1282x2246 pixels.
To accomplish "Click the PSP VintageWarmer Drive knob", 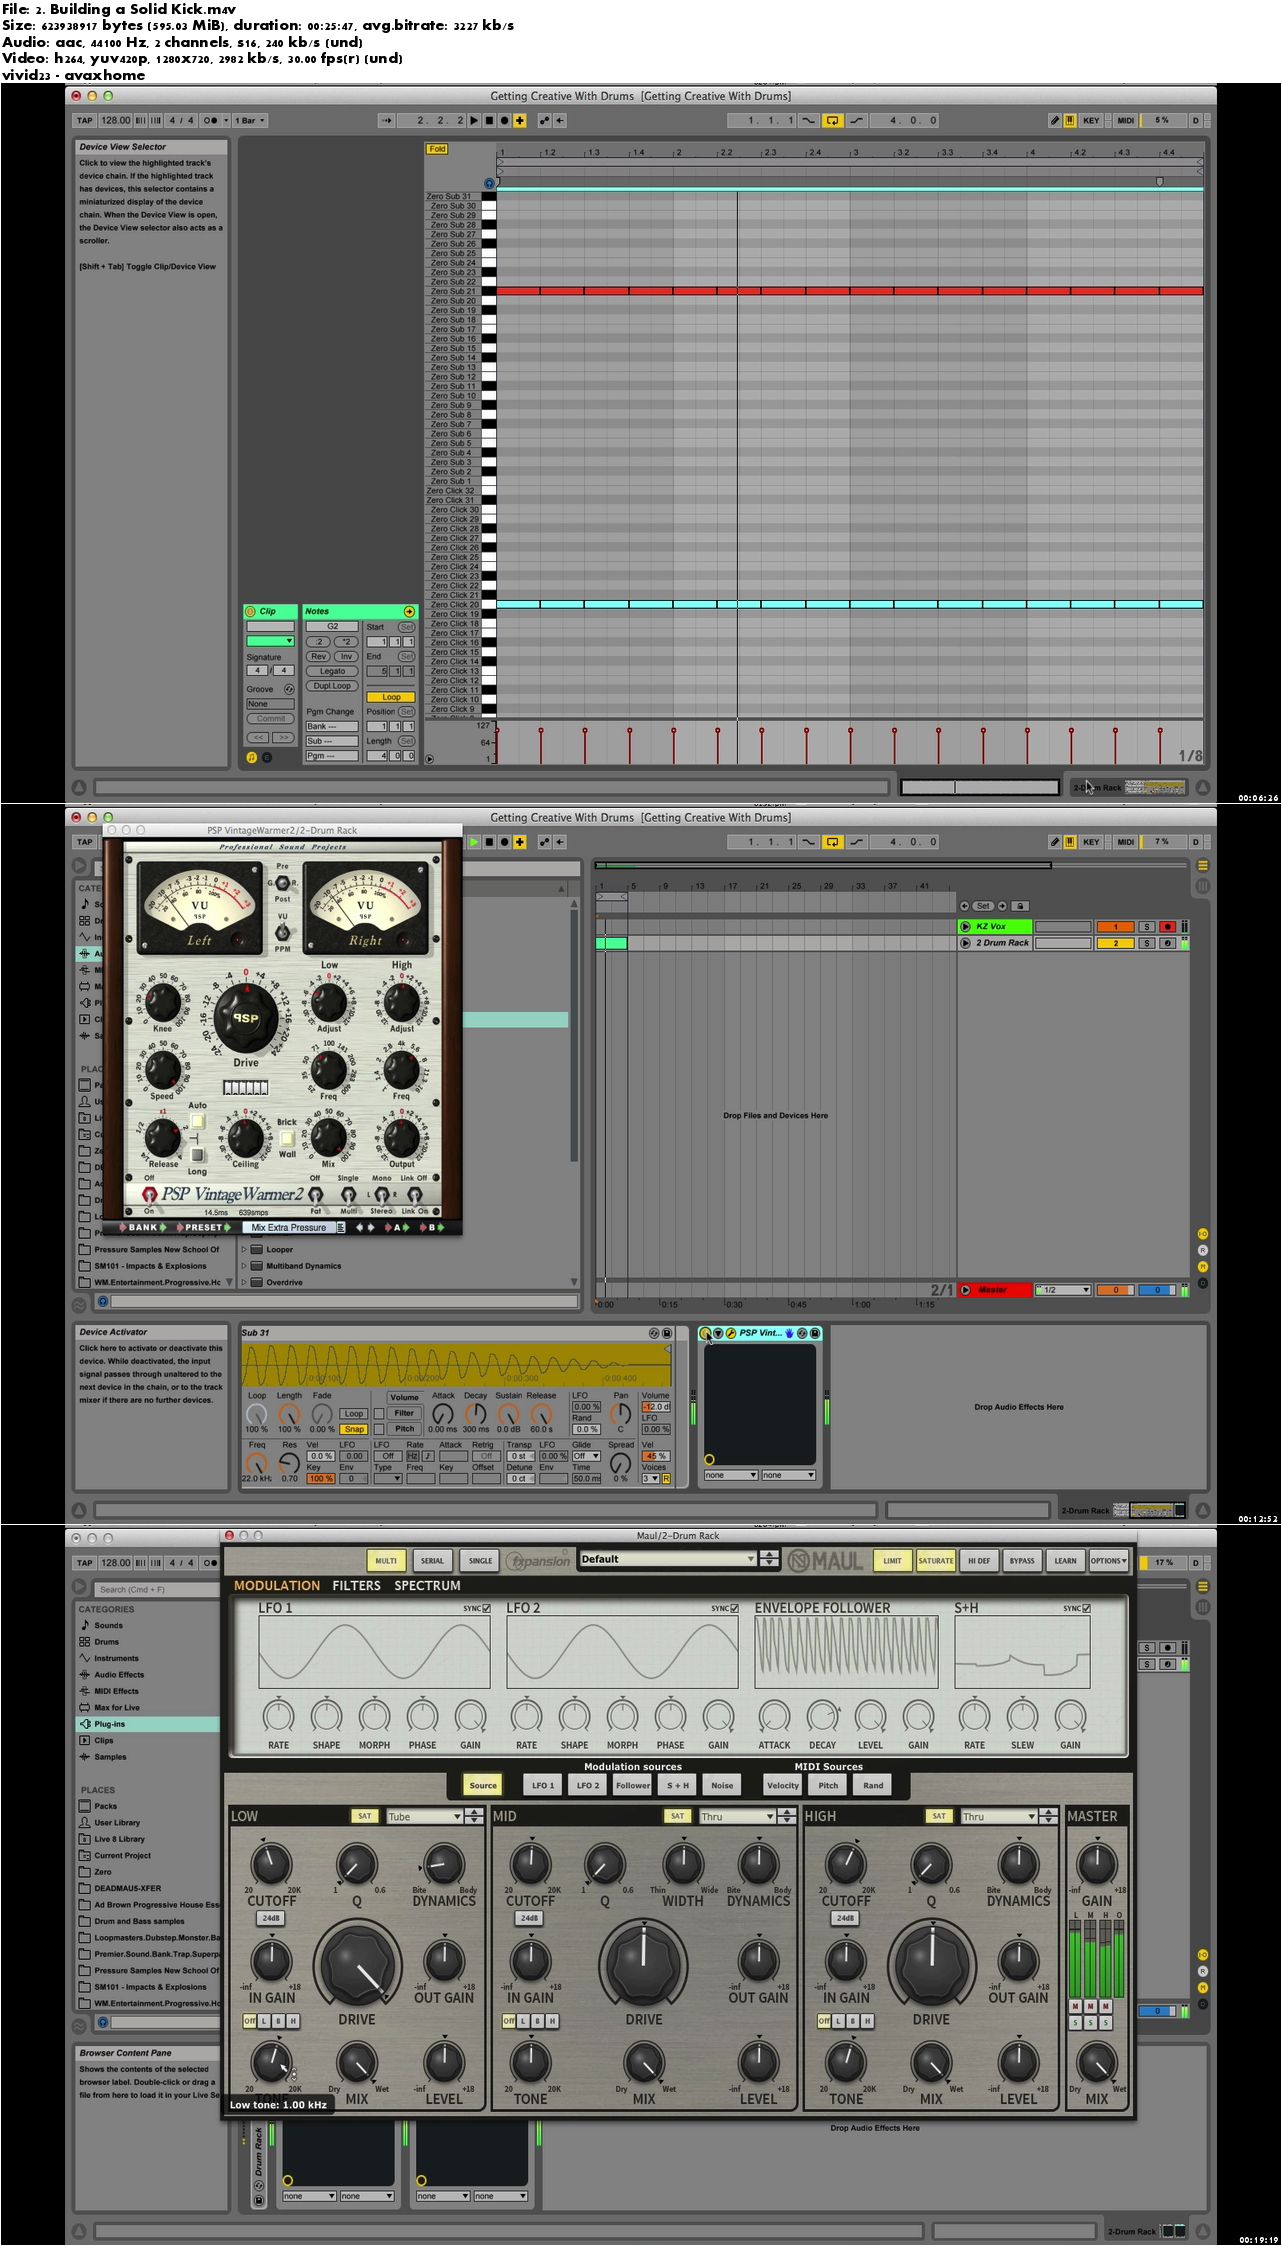I will (x=246, y=1018).
